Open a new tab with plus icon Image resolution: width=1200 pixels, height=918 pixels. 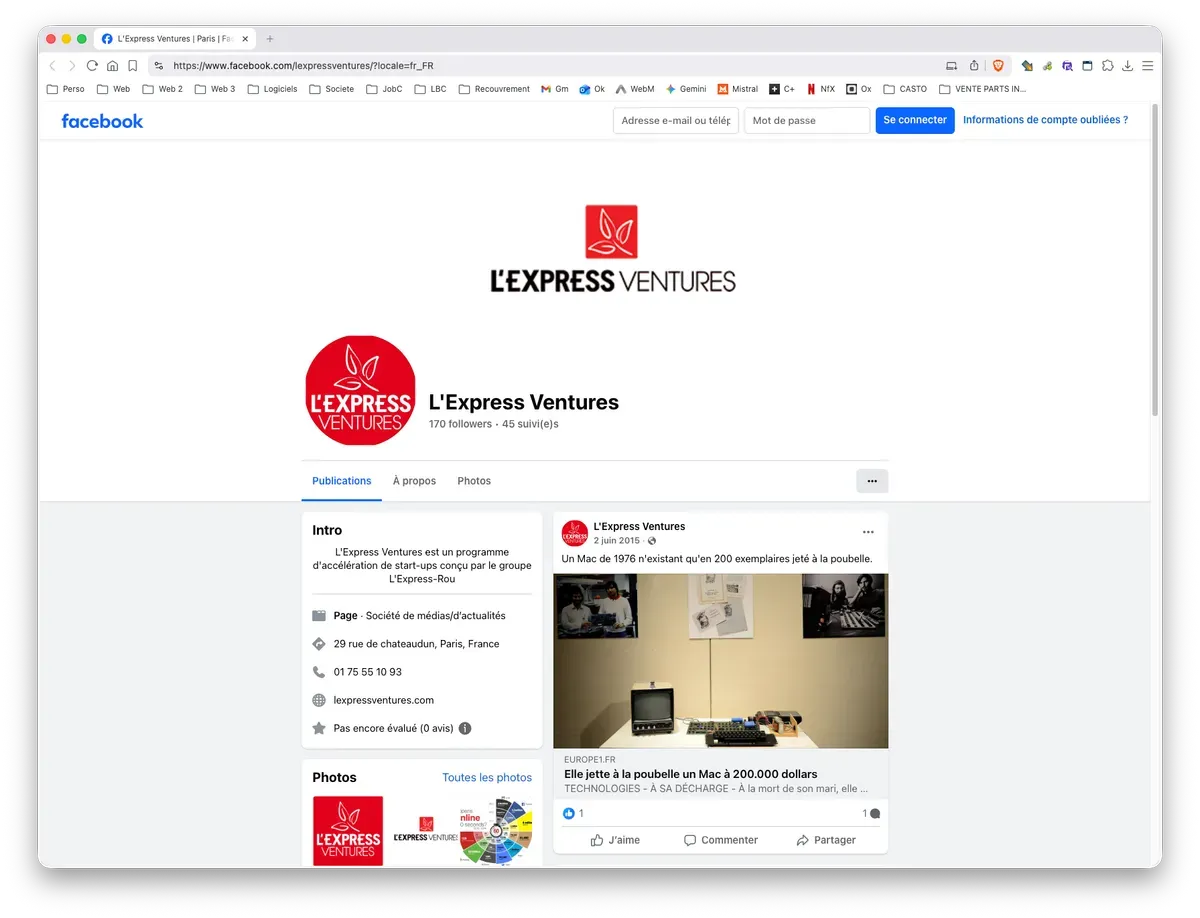pyautogui.click(x=269, y=39)
